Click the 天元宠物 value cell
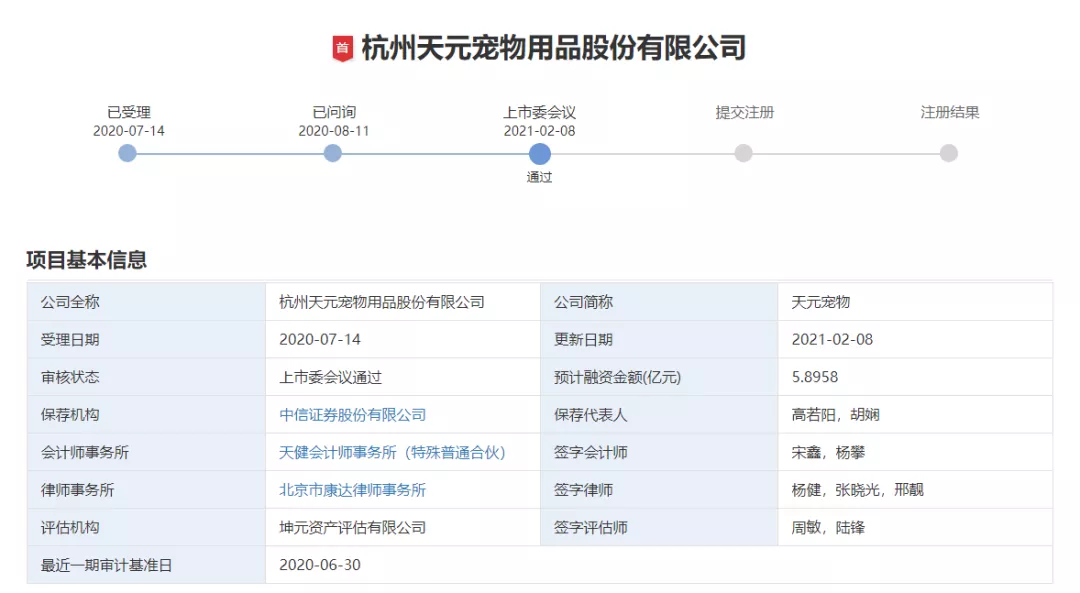Viewport: 1080px width, 593px height. tap(915, 302)
